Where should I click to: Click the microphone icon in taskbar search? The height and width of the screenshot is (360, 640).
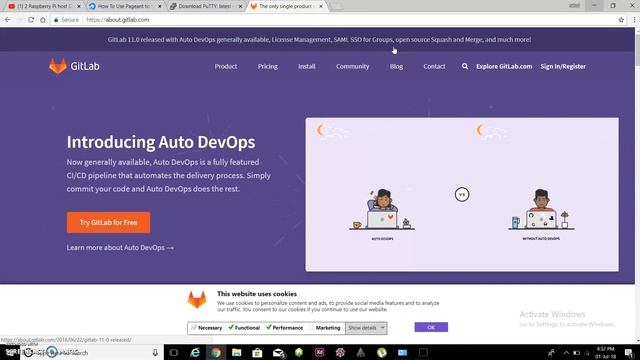[x=155, y=352]
